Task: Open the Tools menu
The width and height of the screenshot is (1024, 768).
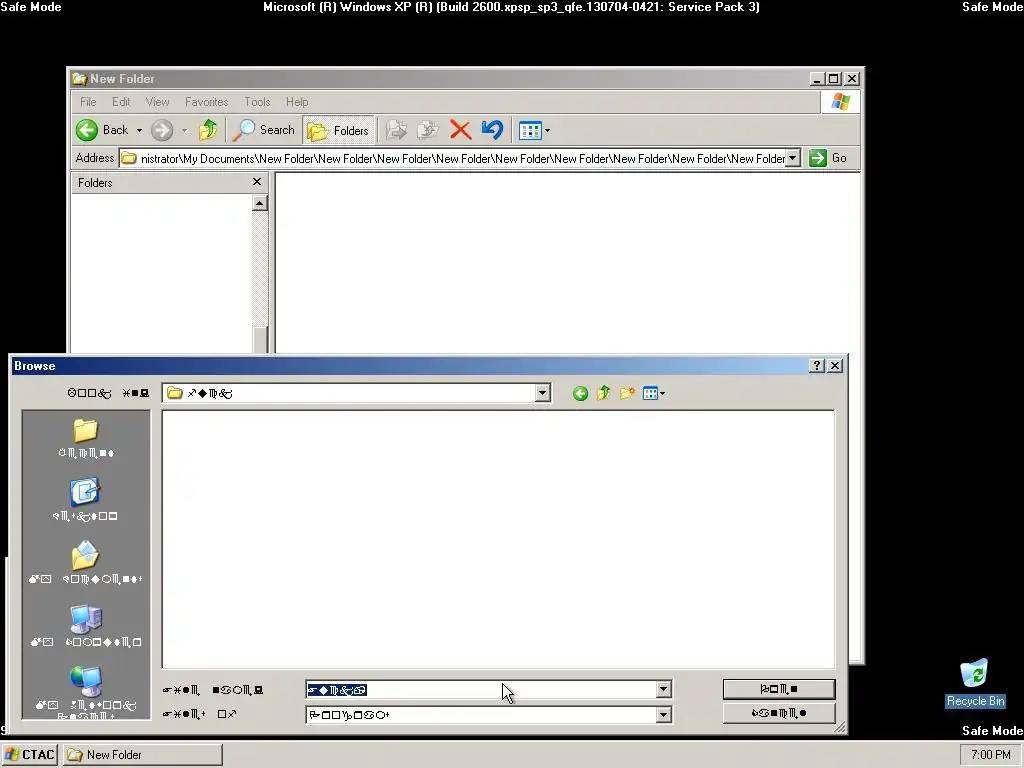Action: [x=257, y=102]
